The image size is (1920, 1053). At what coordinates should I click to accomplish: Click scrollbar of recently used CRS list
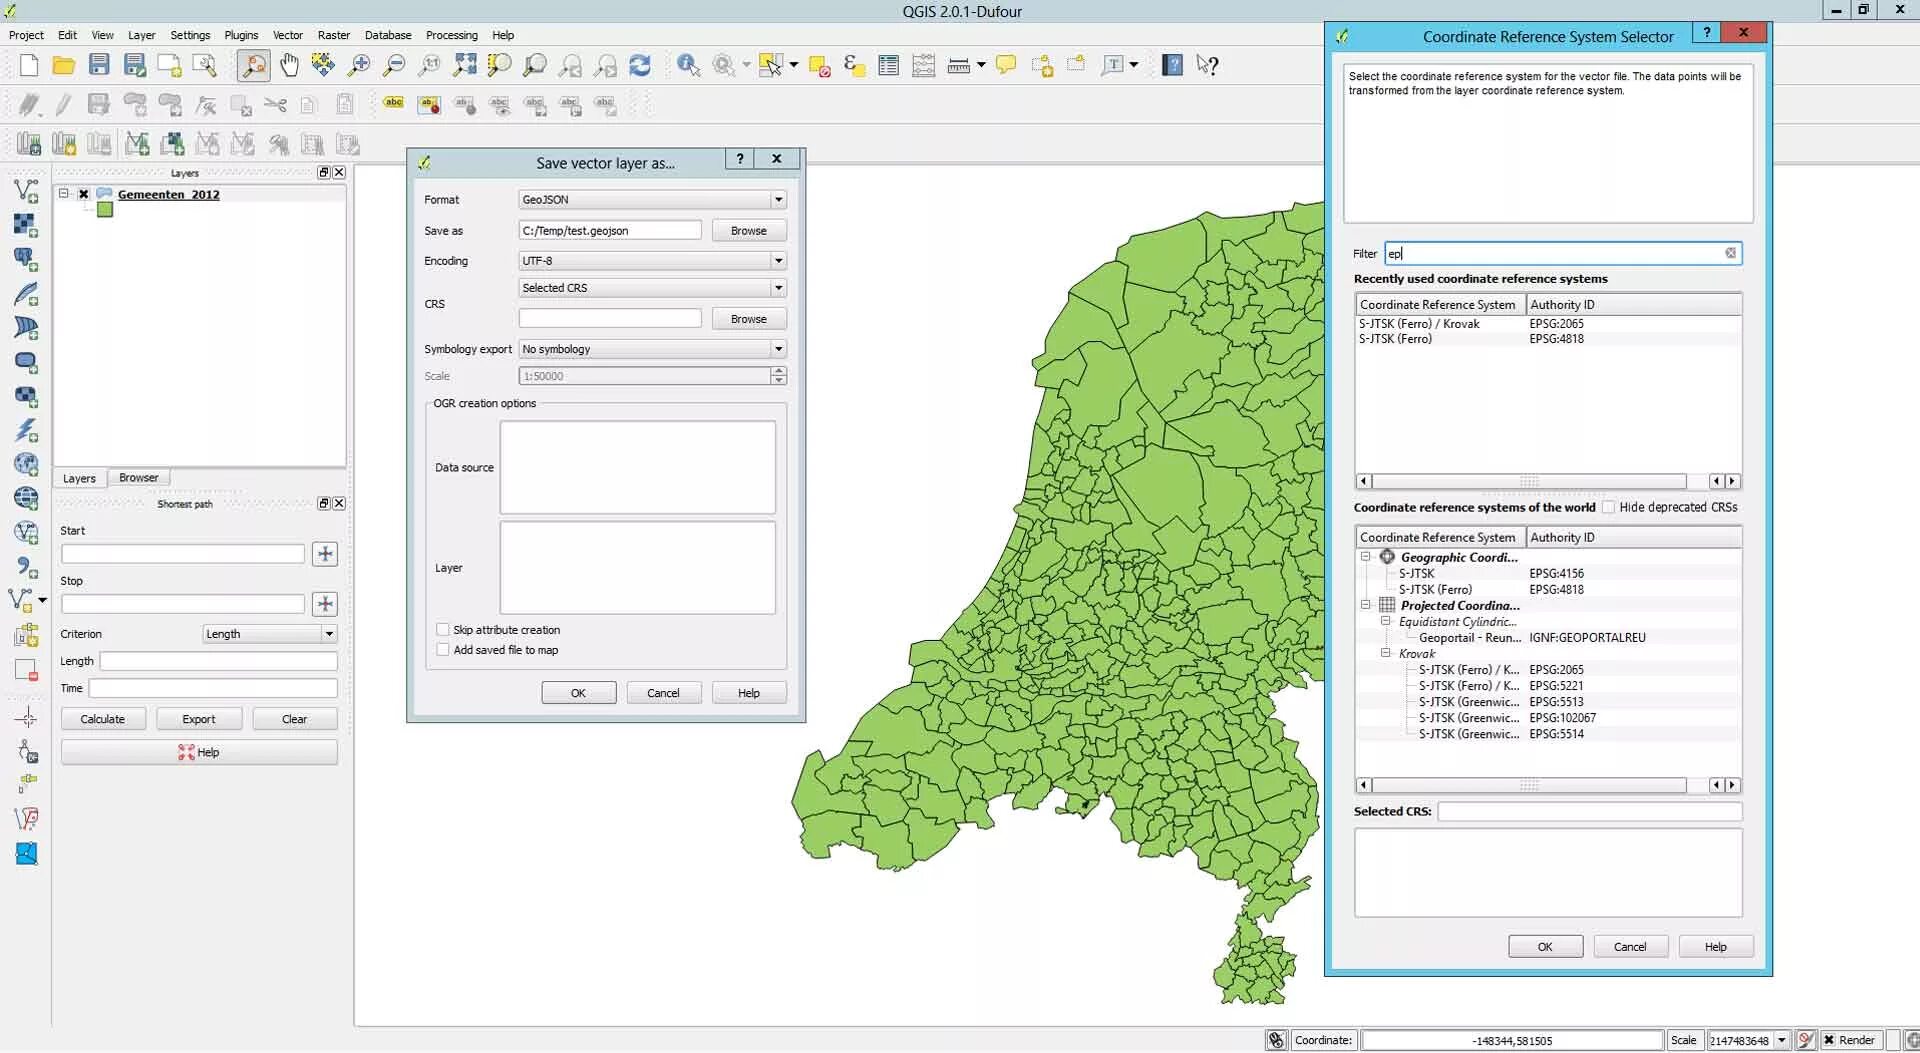point(1528,481)
